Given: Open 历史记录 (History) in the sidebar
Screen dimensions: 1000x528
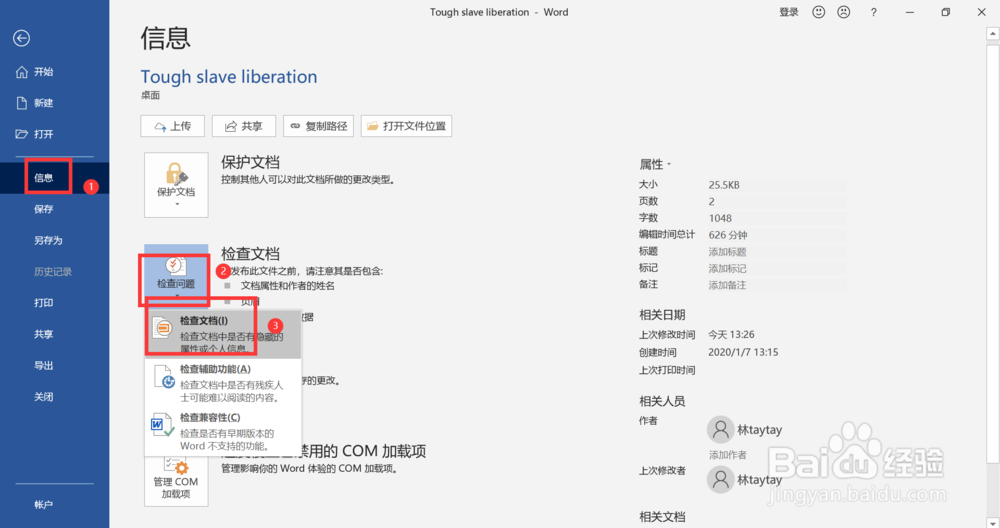Looking at the screenshot, I should [55, 272].
